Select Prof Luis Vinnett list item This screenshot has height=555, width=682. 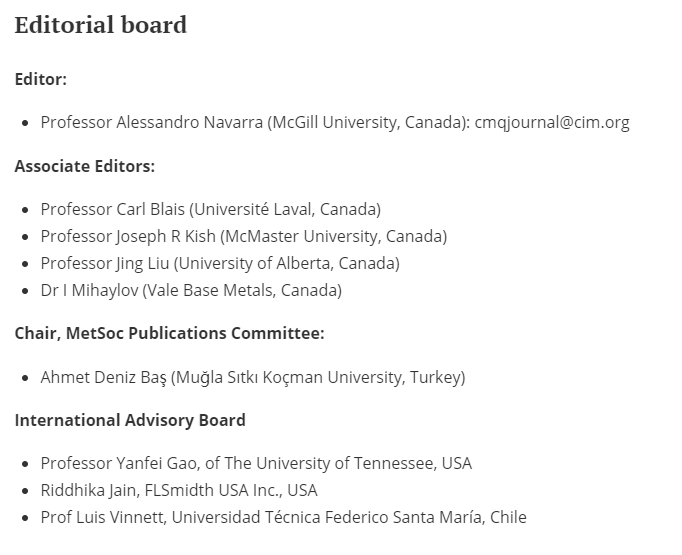(x=284, y=517)
